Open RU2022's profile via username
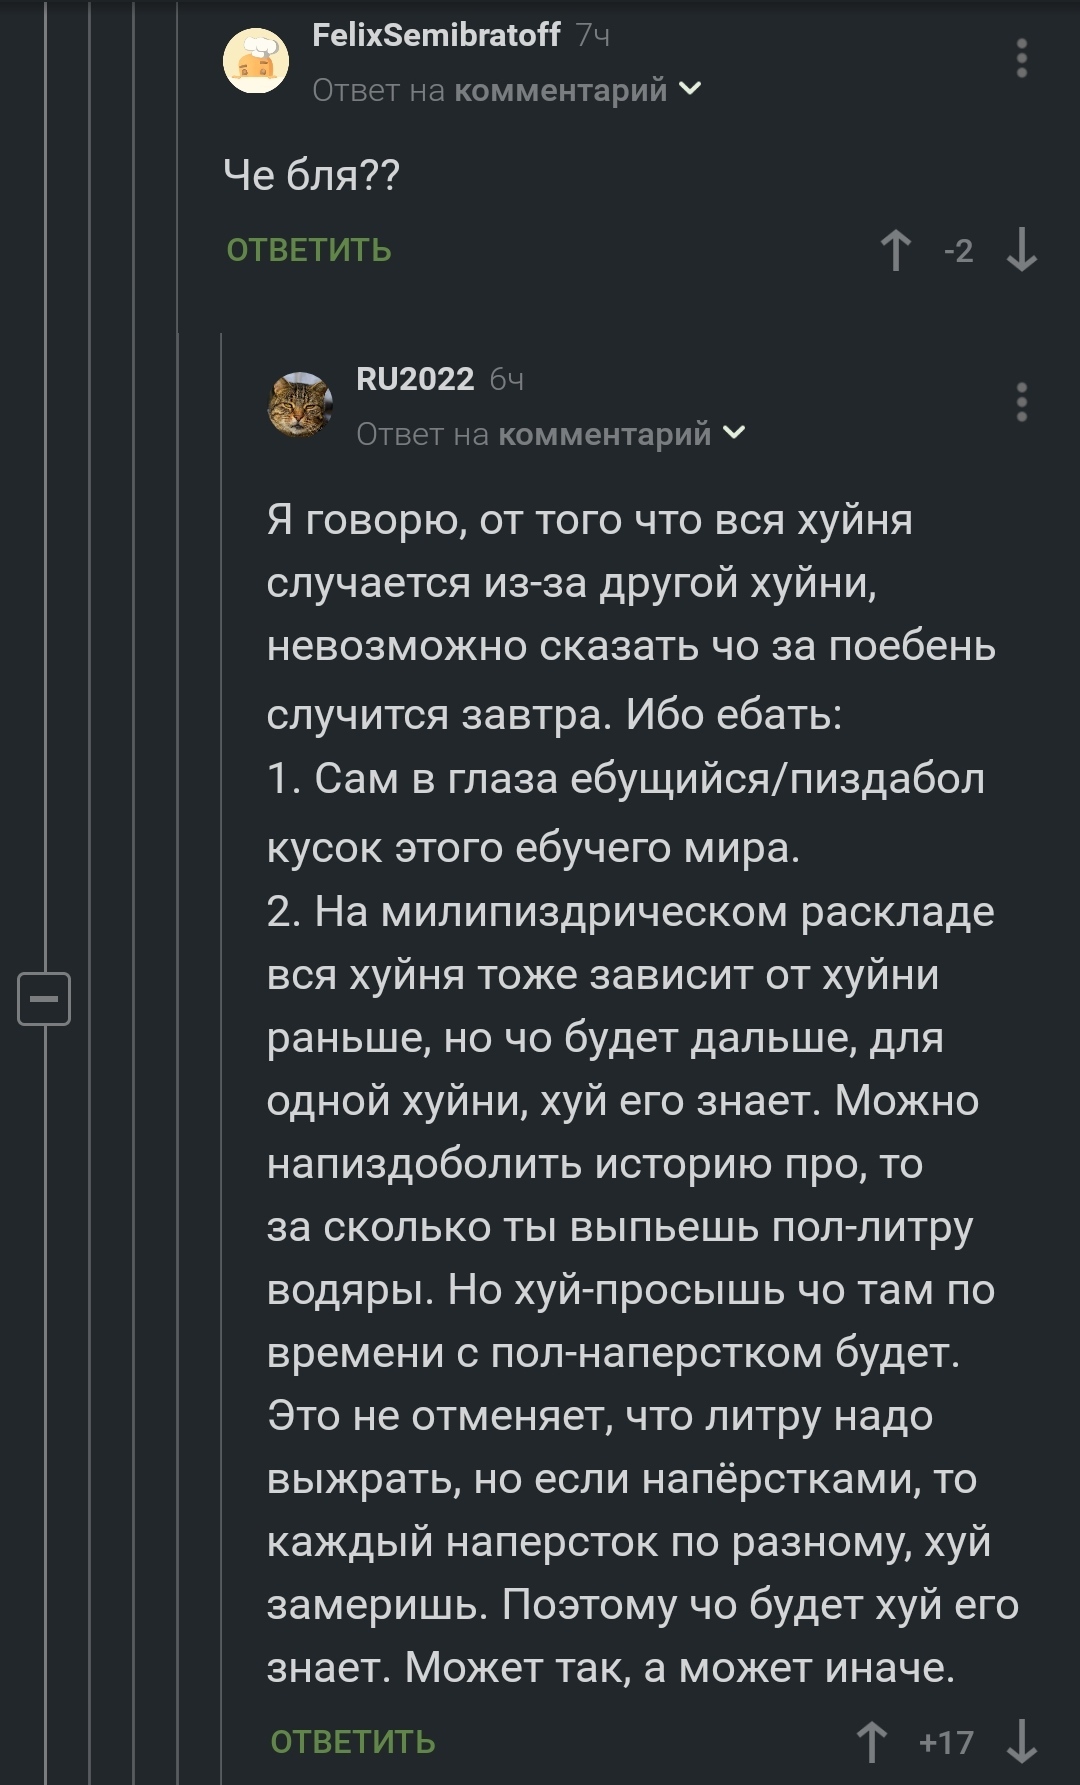Screen dimensions: 1080x1785 click(x=415, y=380)
